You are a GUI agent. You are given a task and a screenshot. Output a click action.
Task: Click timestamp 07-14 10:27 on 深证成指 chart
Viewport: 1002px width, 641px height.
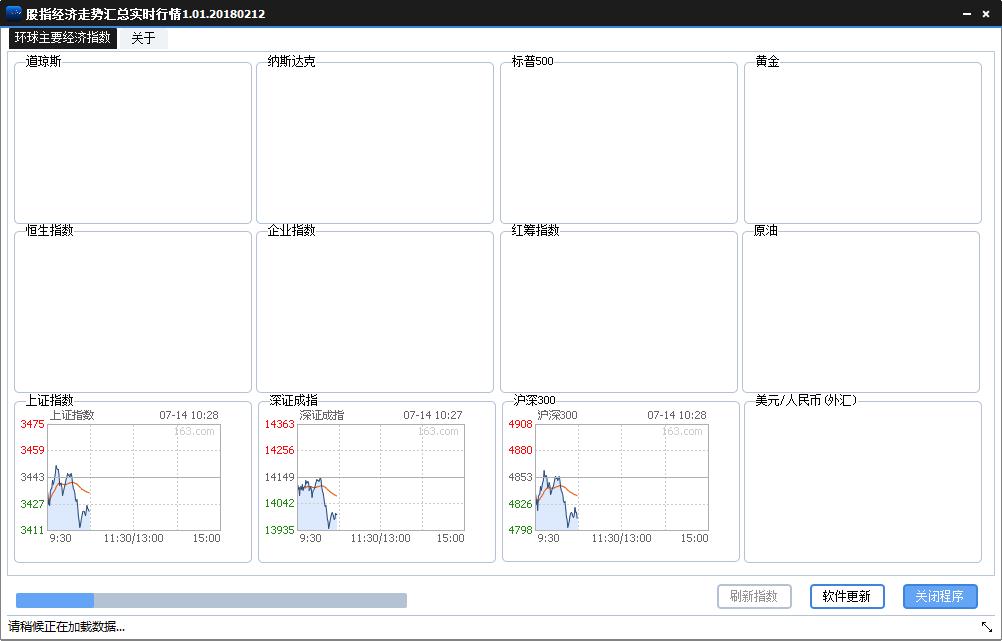click(x=433, y=415)
